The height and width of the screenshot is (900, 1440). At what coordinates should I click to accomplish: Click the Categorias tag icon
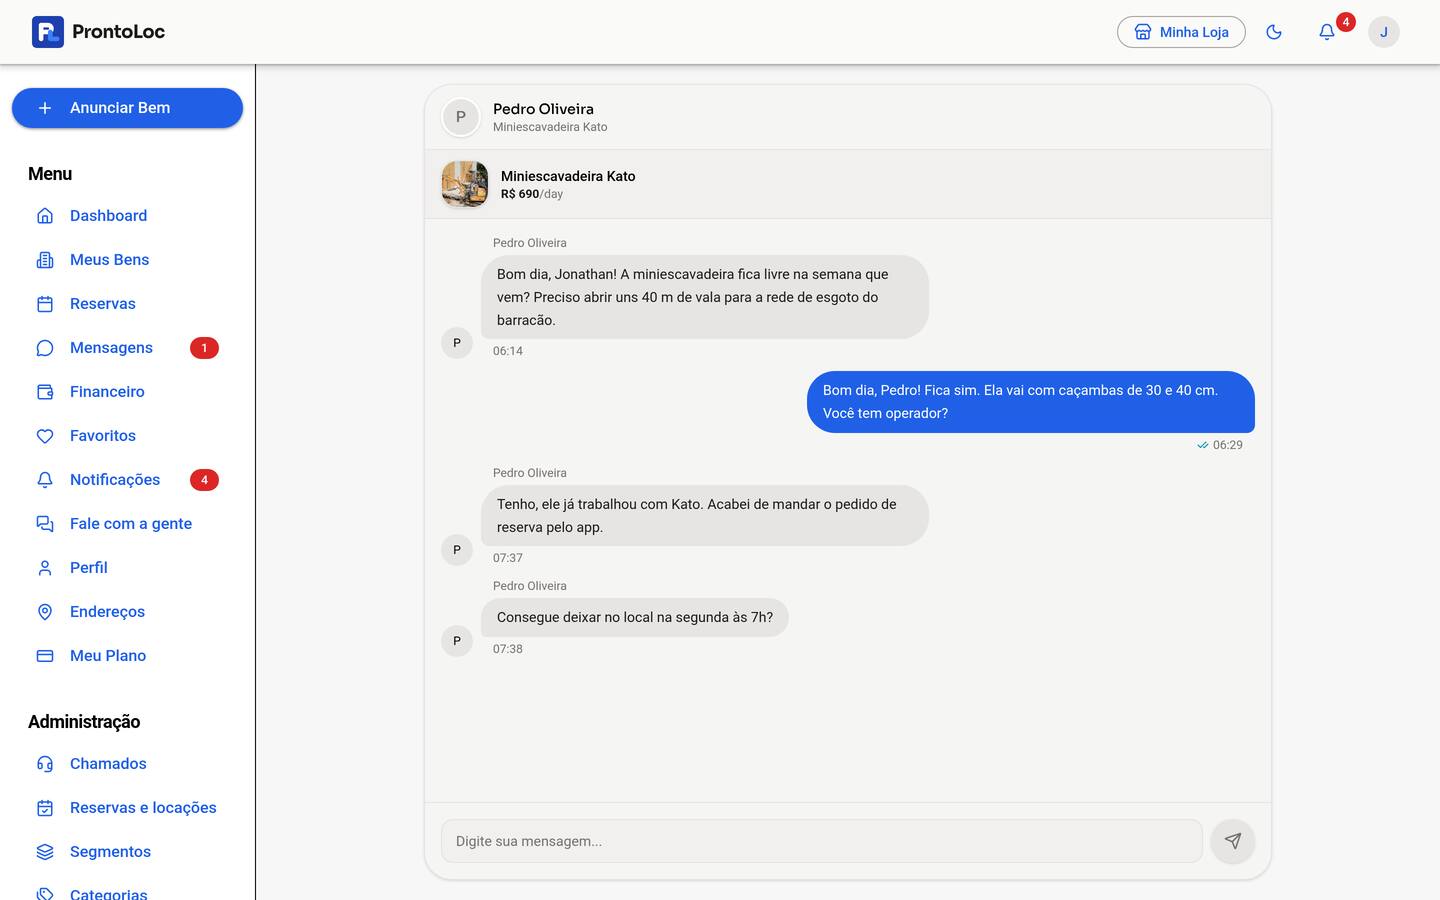pos(45,894)
